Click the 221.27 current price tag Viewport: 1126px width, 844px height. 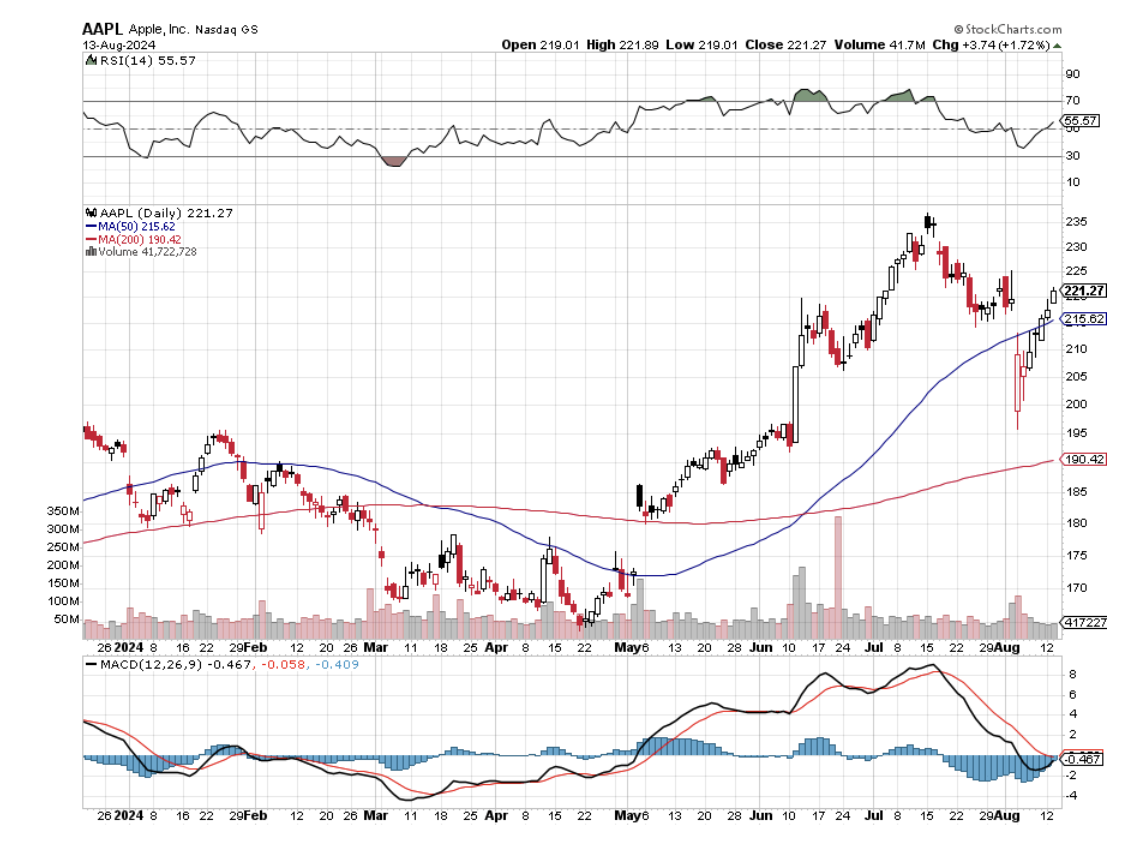click(x=1086, y=291)
